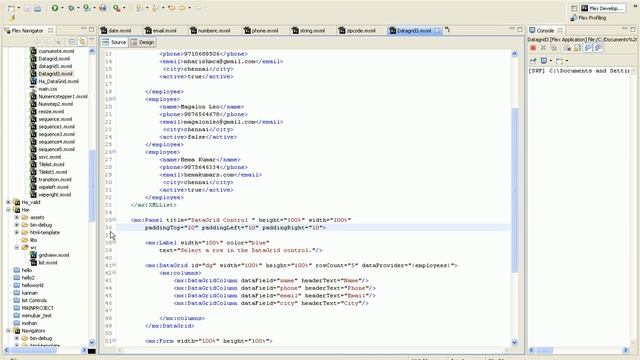Select Numericstepper1.mxml in the navigator
Viewport: 640px width, 360px height.
pyautogui.click(x=63, y=97)
